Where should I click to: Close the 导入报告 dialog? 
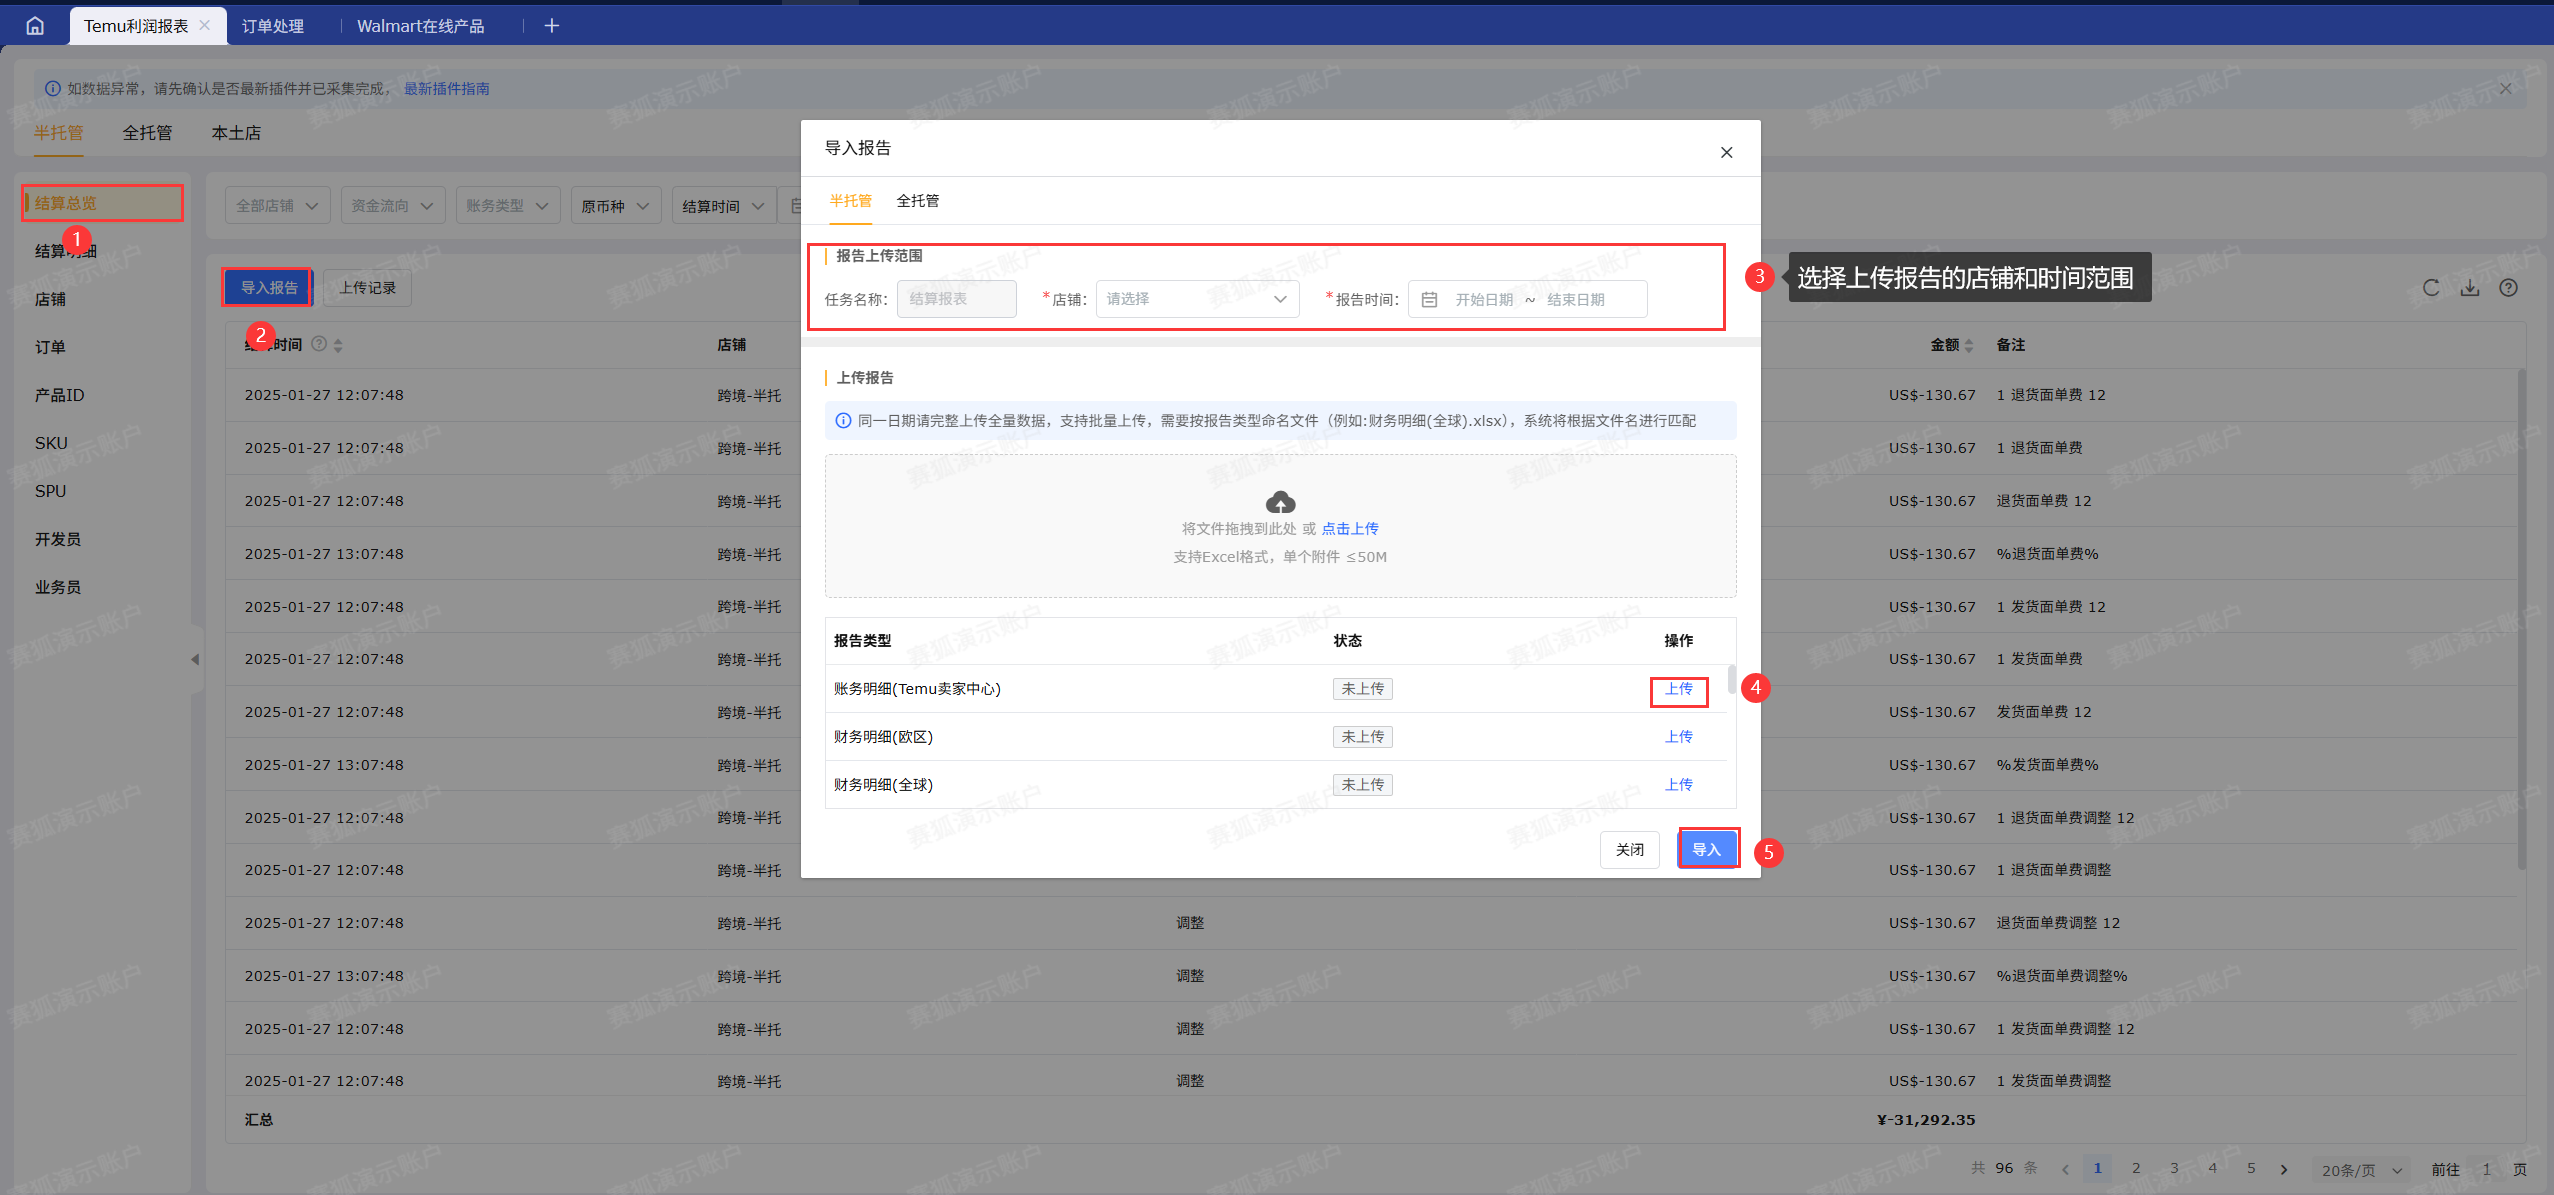(x=1726, y=152)
